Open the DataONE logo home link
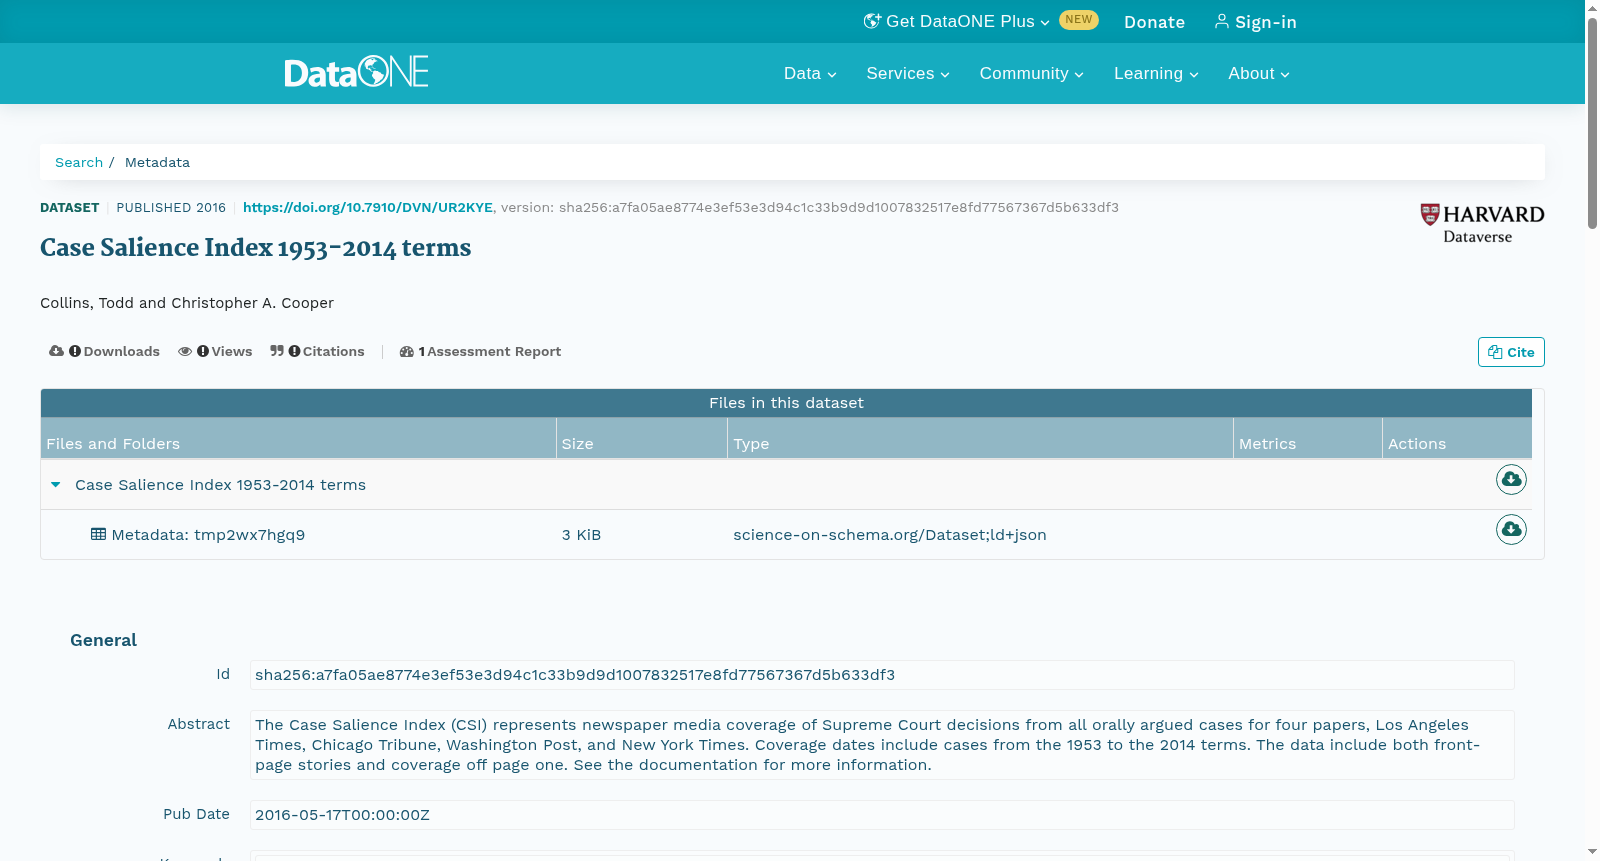Image resolution: width=1600 pixels, height=861 pixels. [x=356, y=72]
